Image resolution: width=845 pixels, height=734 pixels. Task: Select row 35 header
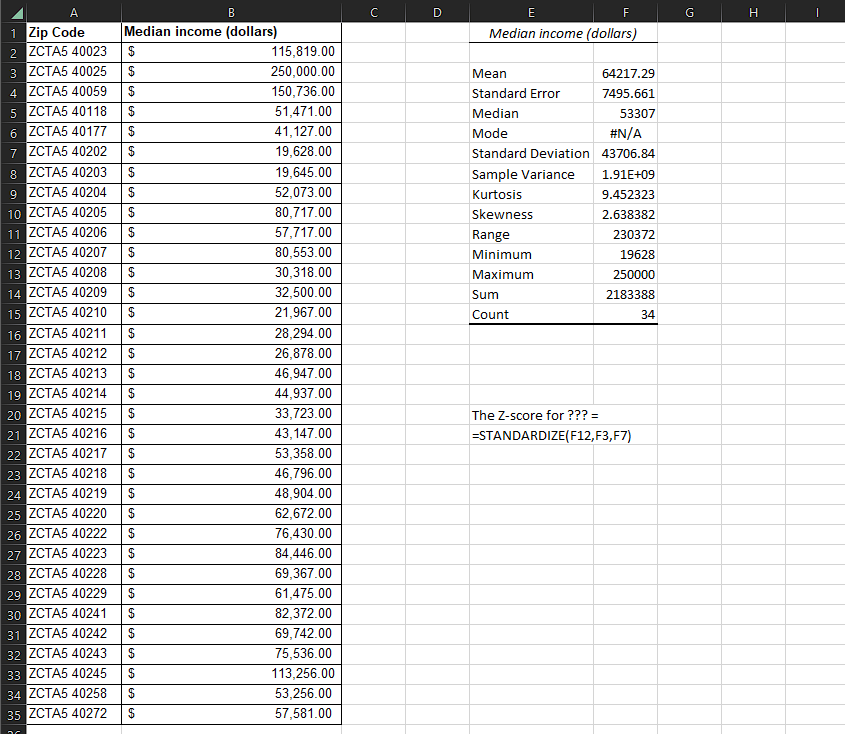click(x=13, y=715)
